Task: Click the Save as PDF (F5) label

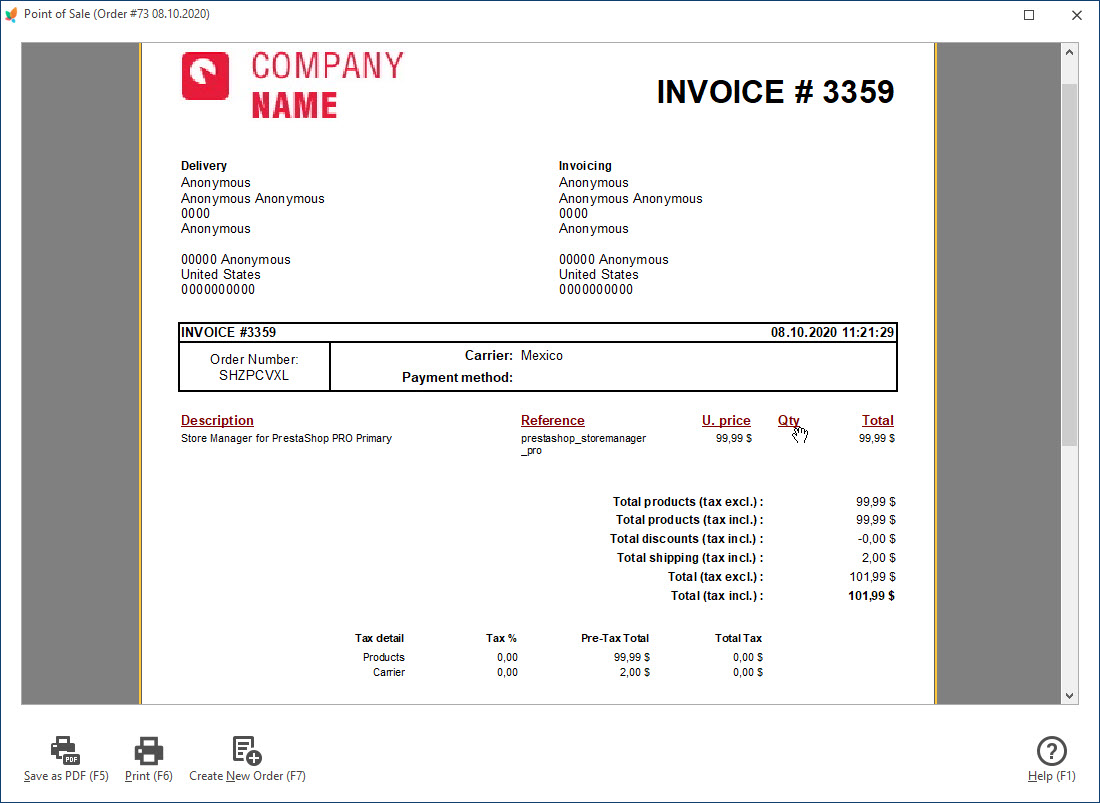Action: click(66, 776)
